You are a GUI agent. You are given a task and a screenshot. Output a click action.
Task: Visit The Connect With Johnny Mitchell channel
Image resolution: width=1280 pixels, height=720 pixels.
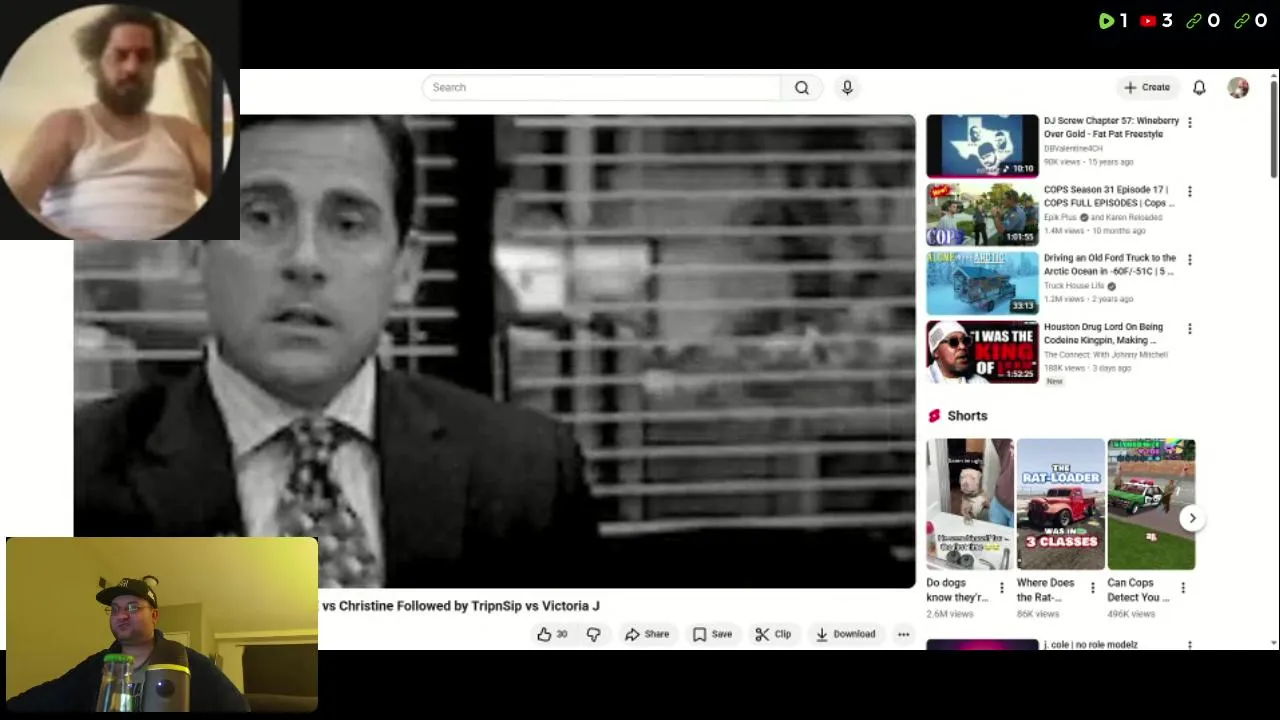tap(1106, 354)
